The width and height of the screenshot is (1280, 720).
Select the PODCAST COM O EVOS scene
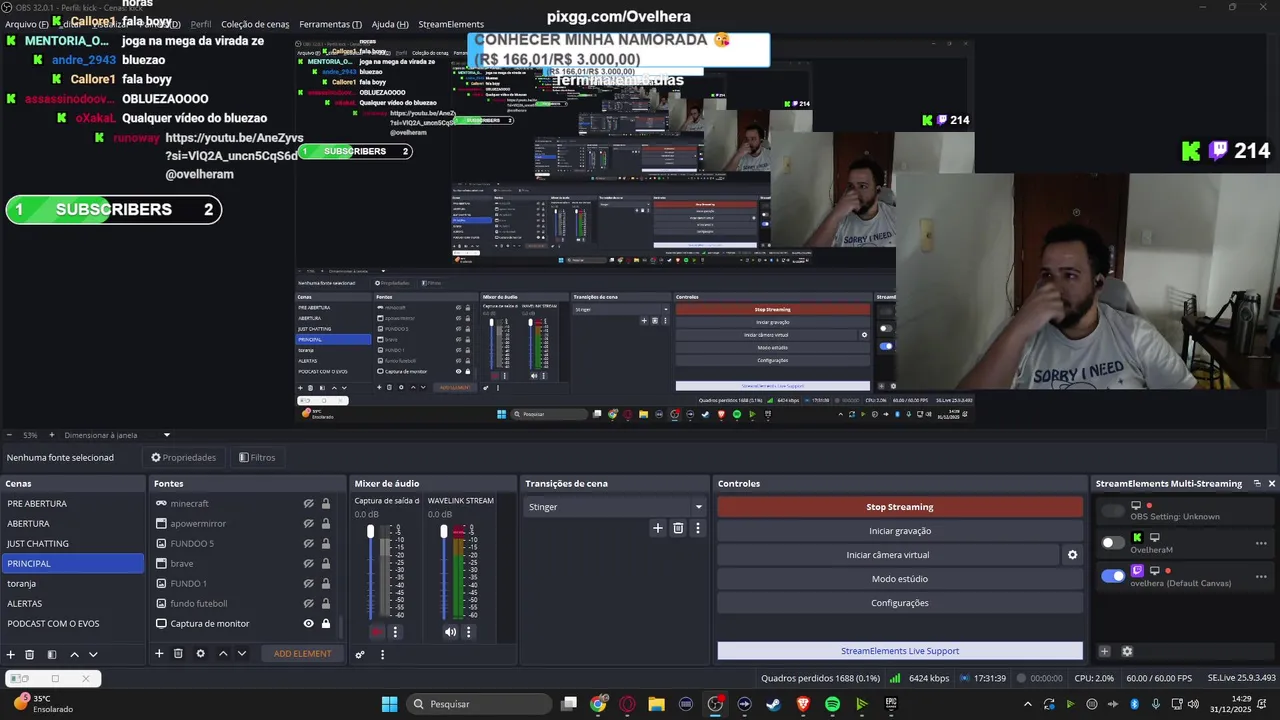coord(73,623)
